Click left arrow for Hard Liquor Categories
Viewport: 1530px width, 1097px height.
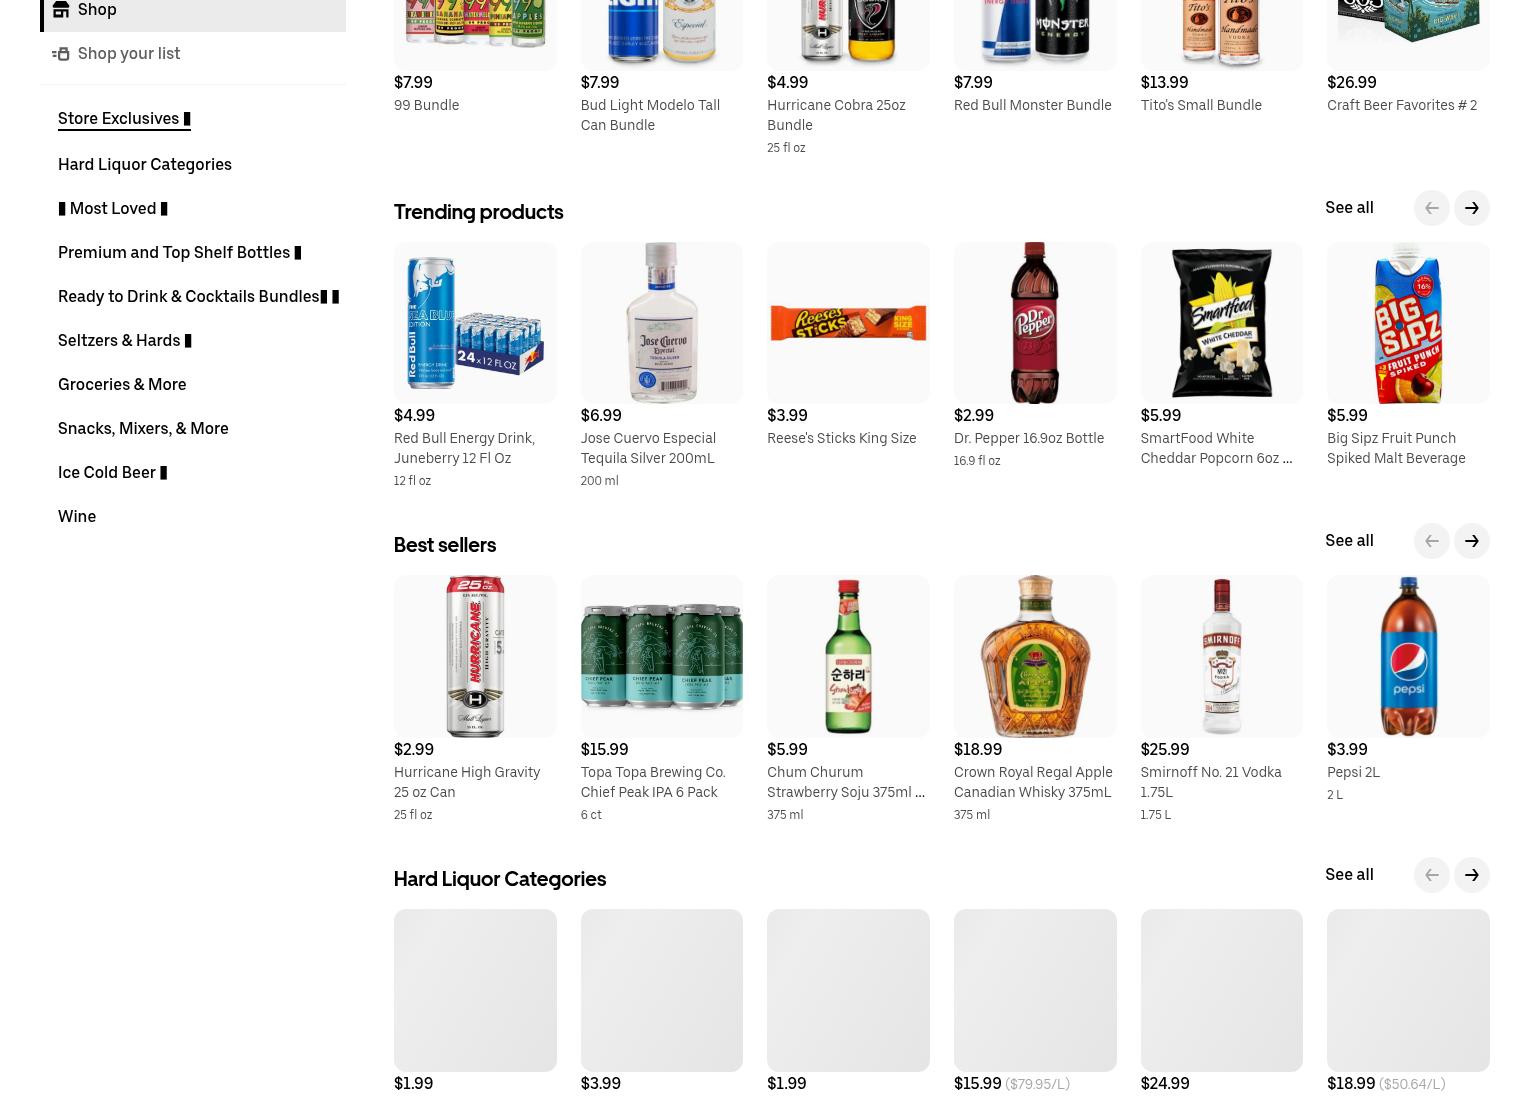coord(1431,875)
